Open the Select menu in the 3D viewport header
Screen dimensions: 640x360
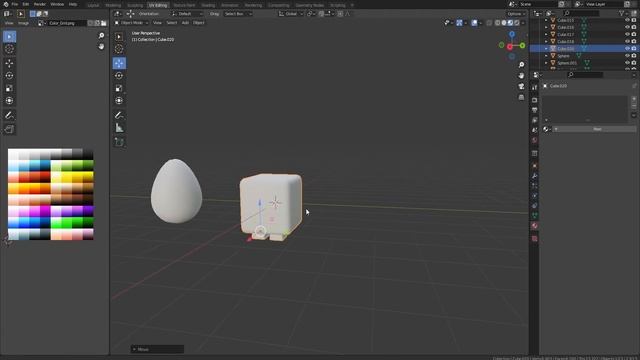(171, 23)
